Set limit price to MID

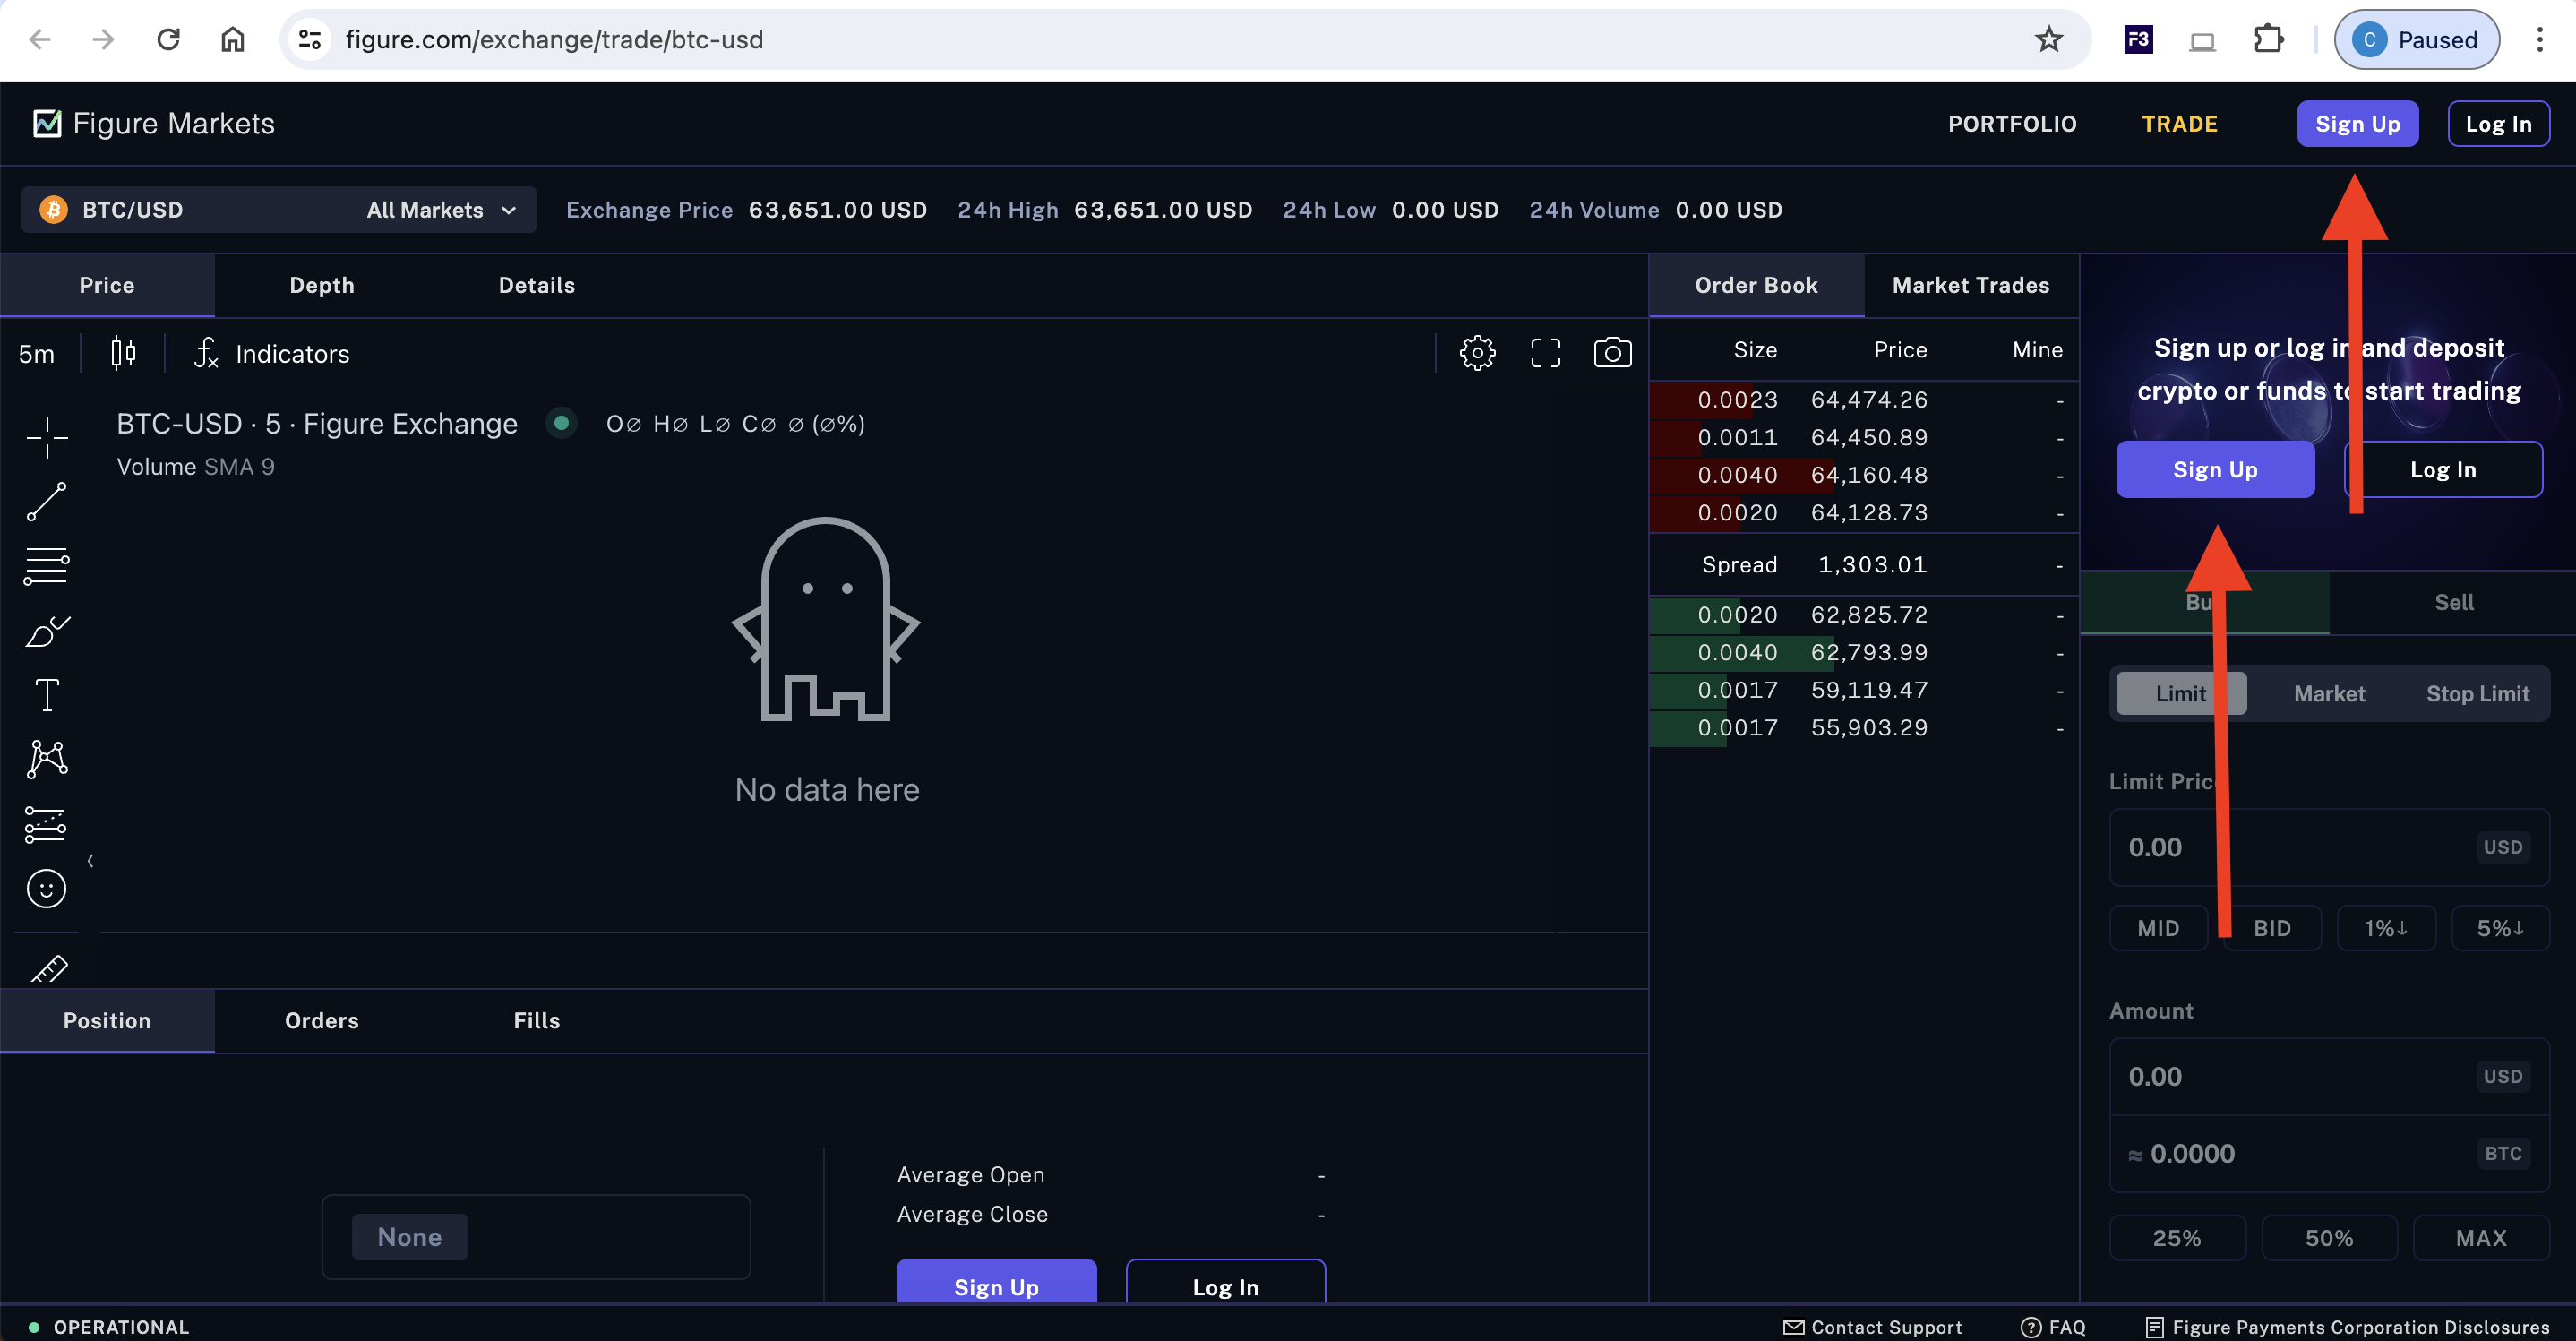click(2158, 928)
